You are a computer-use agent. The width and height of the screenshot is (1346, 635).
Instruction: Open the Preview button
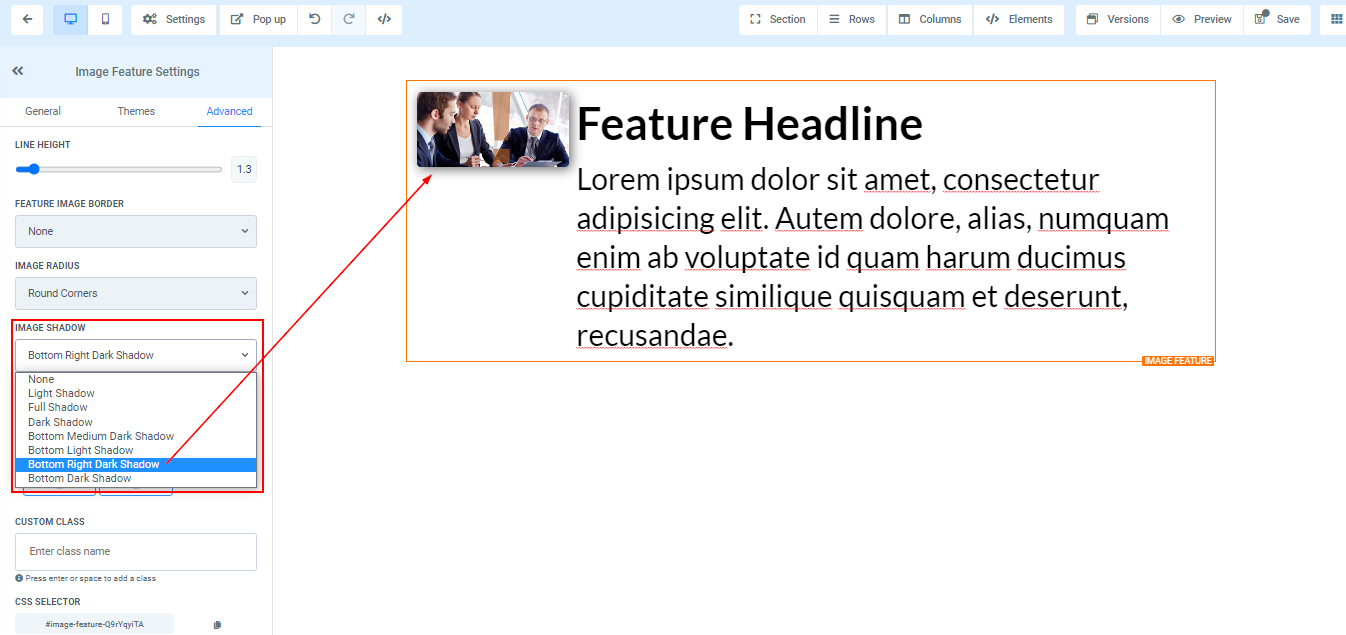[1202, 19]
